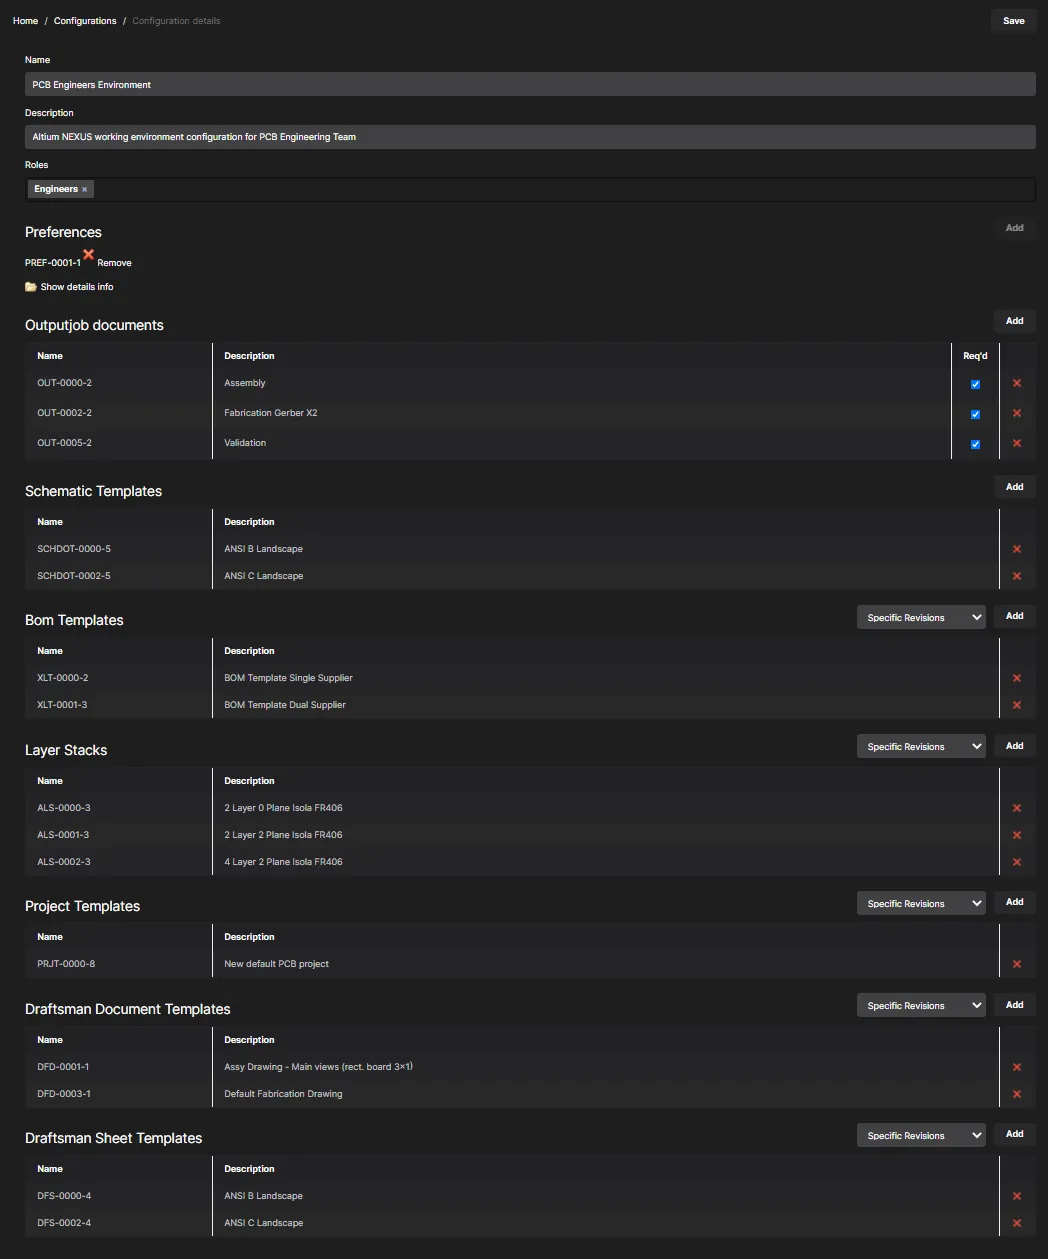This screenshot has width=1048, height=1259.
Task: Remove the SCHDOT-0002-5 schematic template
Action: pyautogui.click(x=1017, y=577)
